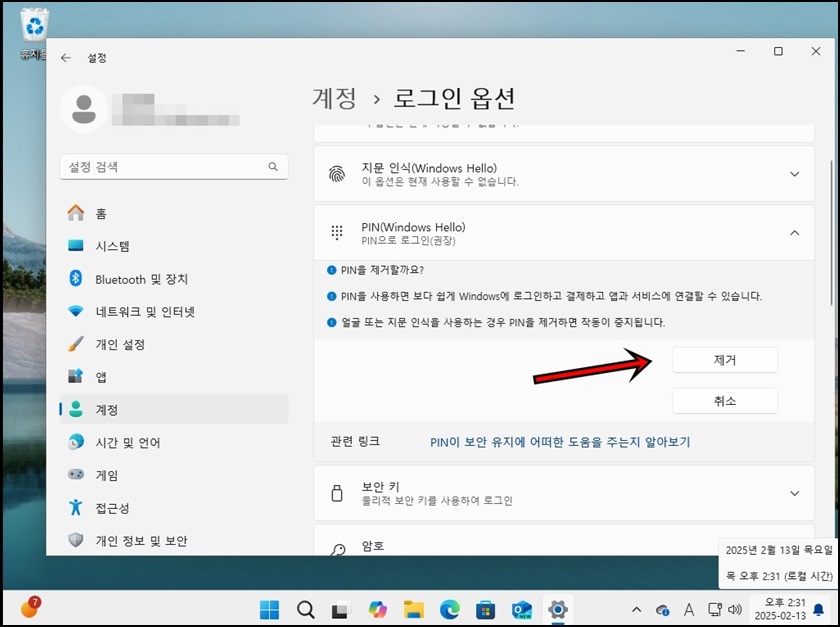The height and width of the screenshot is (627, 840).
Task: Open the notification bell icon
Action: [819, 609]
